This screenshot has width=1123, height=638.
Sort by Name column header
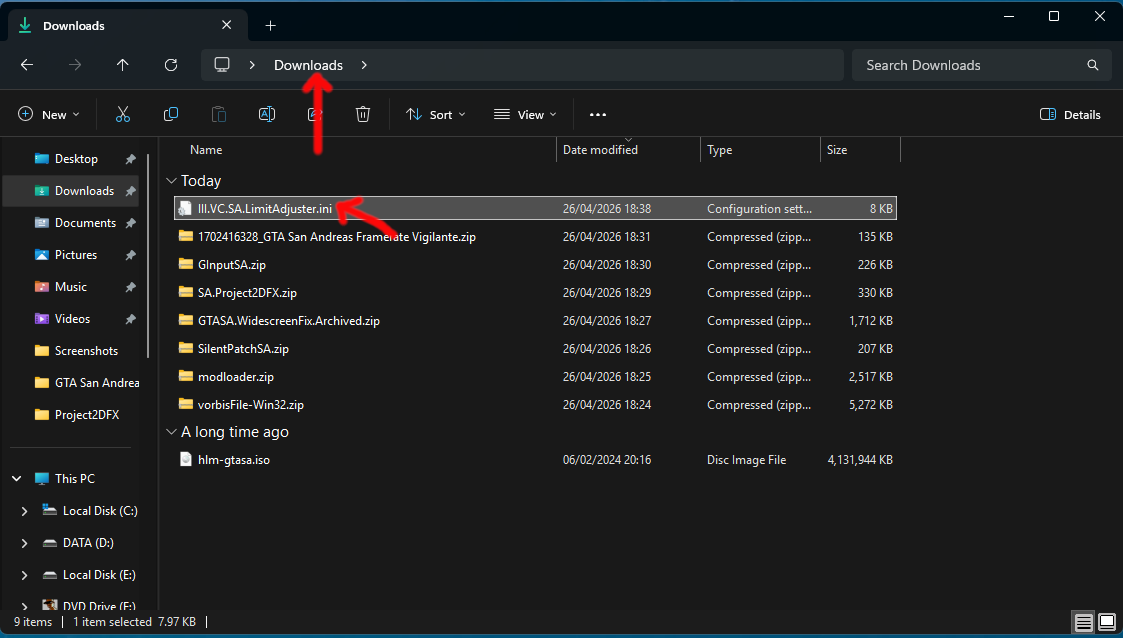click(206, 150)
